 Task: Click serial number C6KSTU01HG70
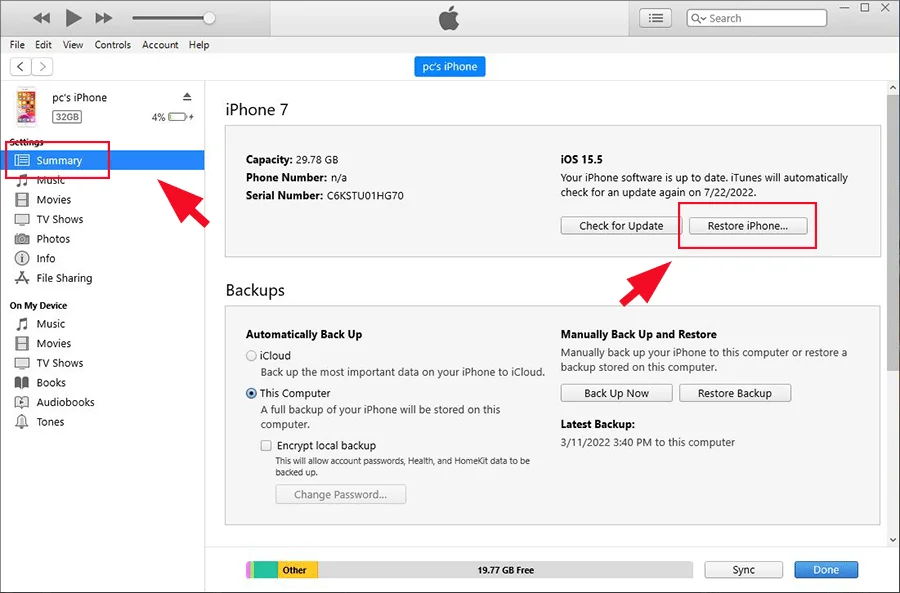pos(365,196)
